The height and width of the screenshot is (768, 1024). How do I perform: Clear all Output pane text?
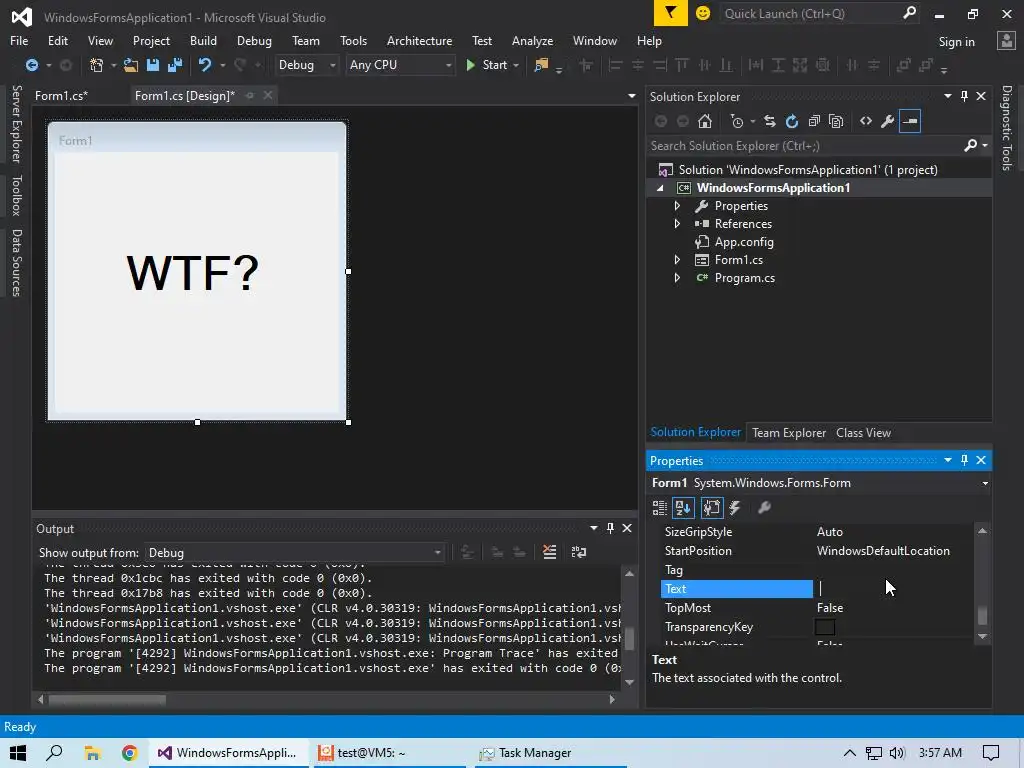point(550,552)
